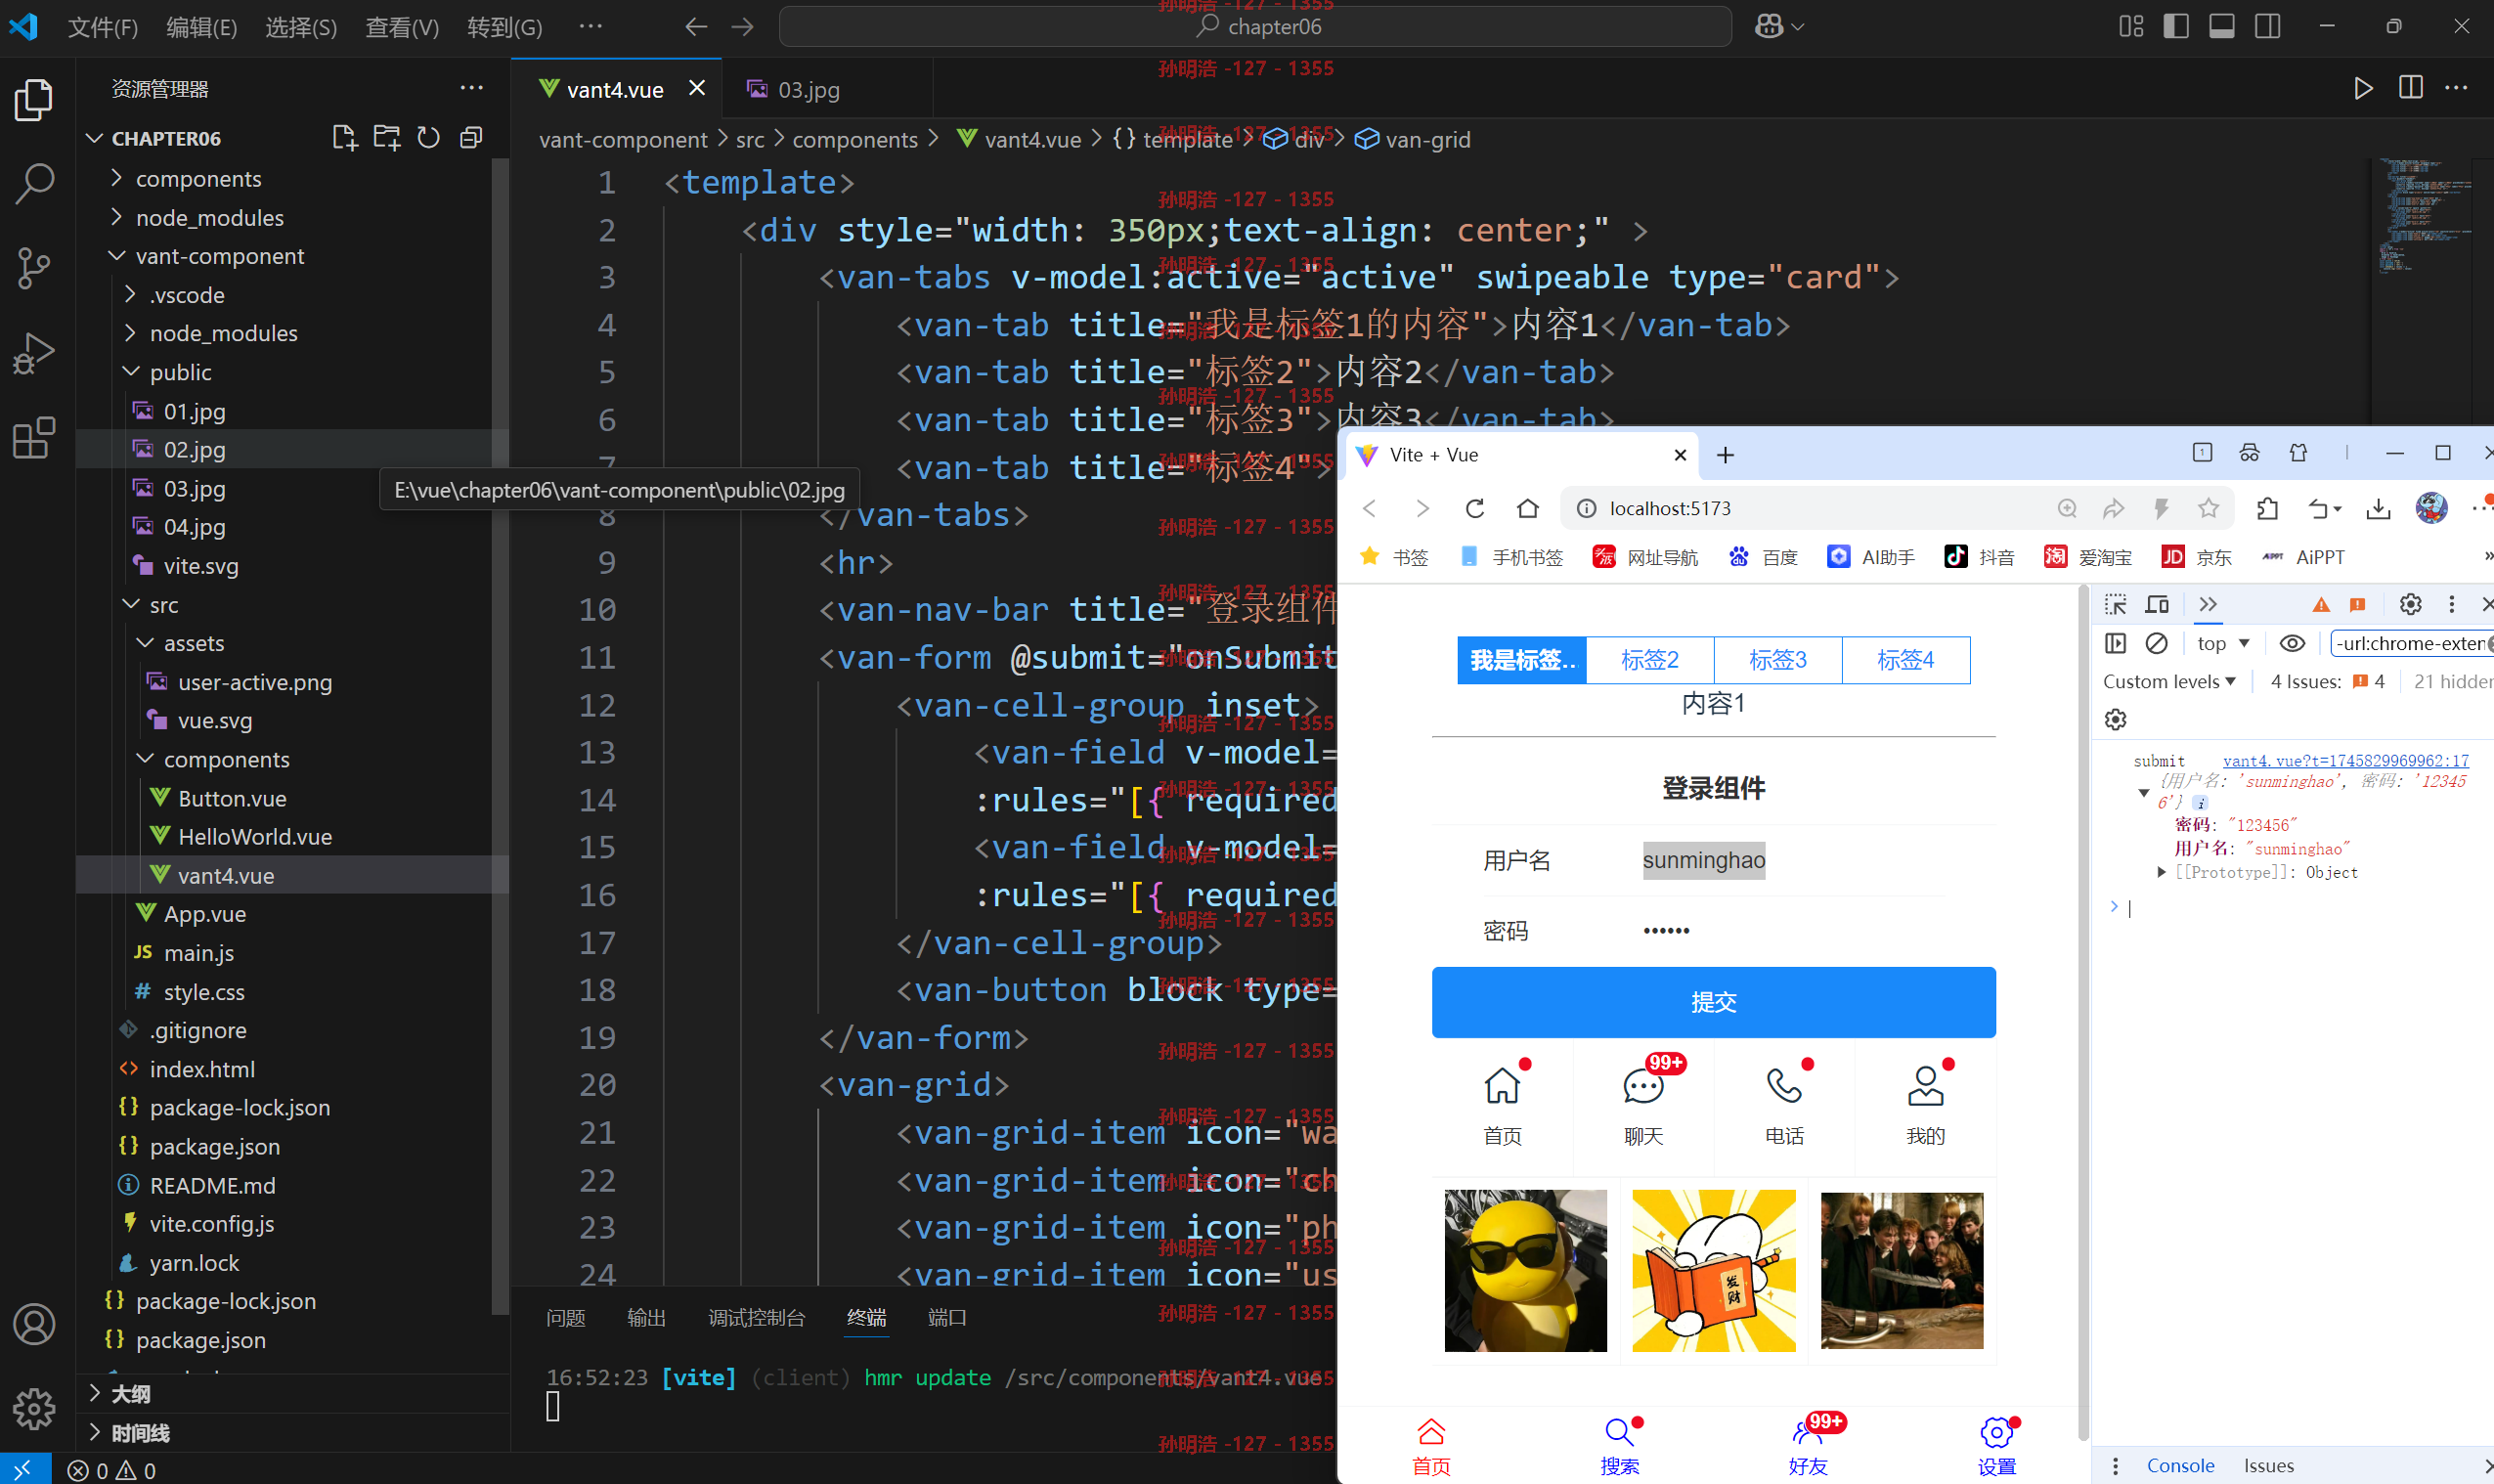Image resolution: width=2494 pixels, height=1484 pixels.
Task: Open App.vue in the file tree
Action: tap(204, 914)
